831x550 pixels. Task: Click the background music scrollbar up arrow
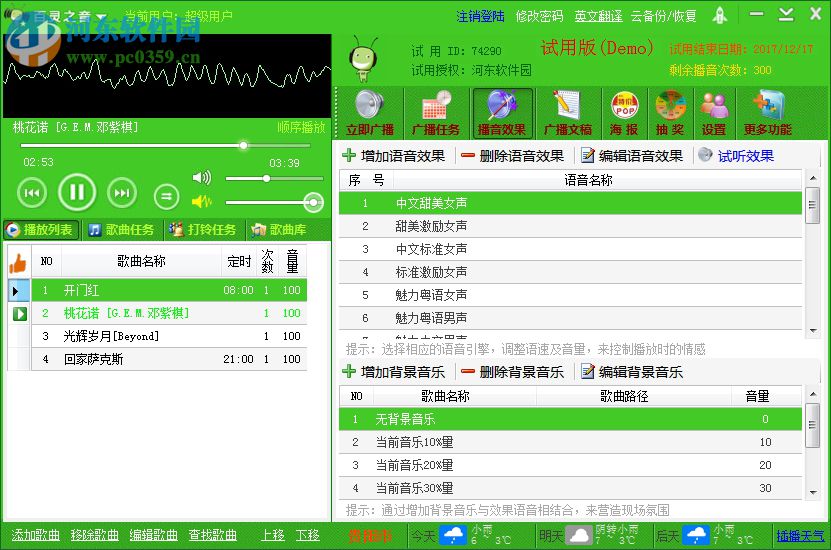pos(812,394)
